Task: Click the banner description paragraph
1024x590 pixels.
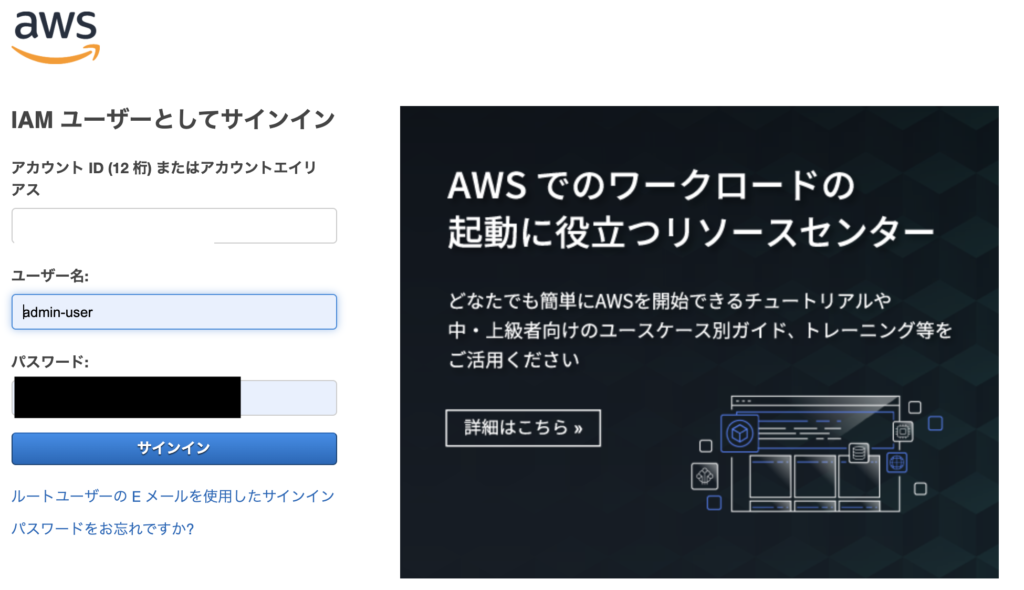Action: (699, 330)
